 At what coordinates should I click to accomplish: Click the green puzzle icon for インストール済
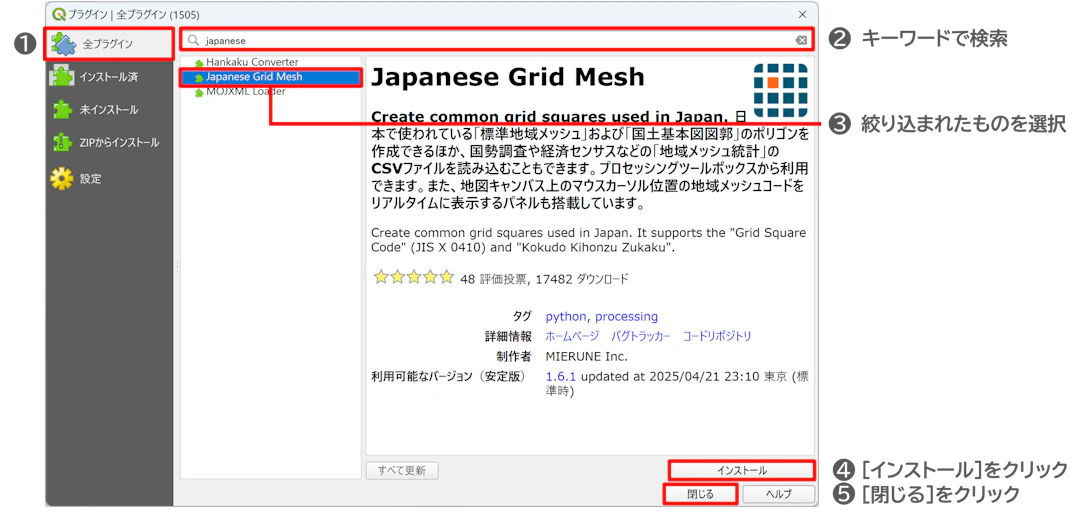pyautogui.click(x=62, y=76)
